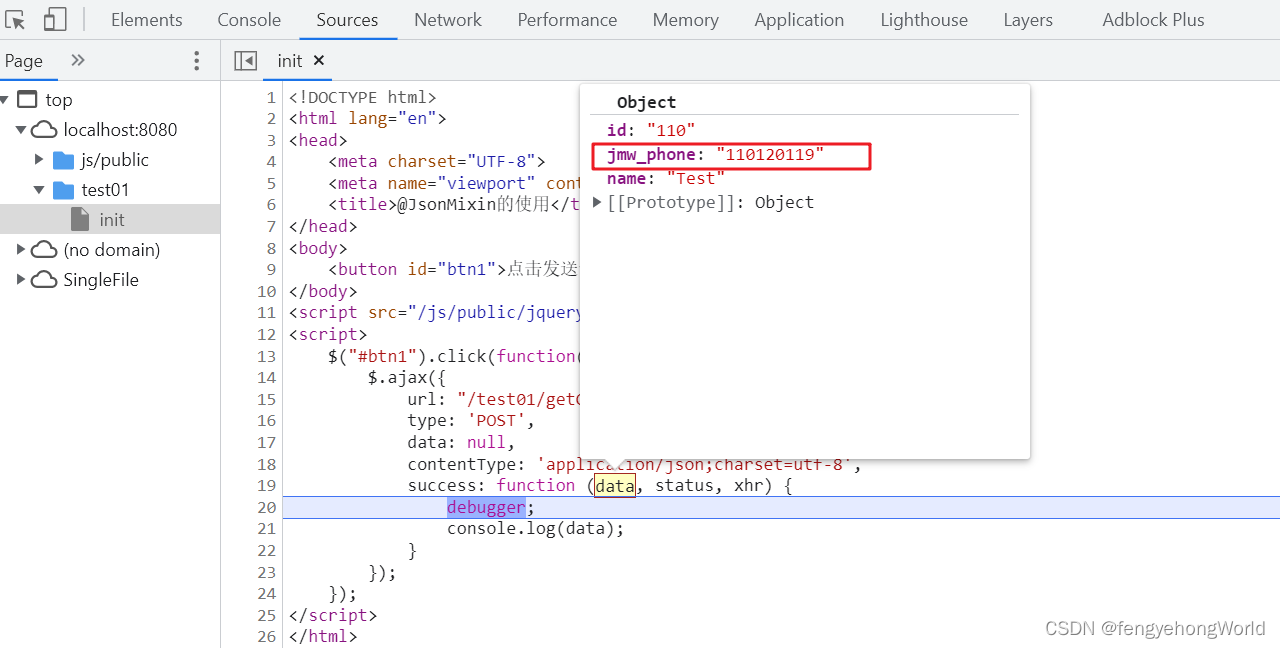Click the top frame icon in sidebar
The width and height of the screenshot is (1280, 648).
tap(28, 99)
